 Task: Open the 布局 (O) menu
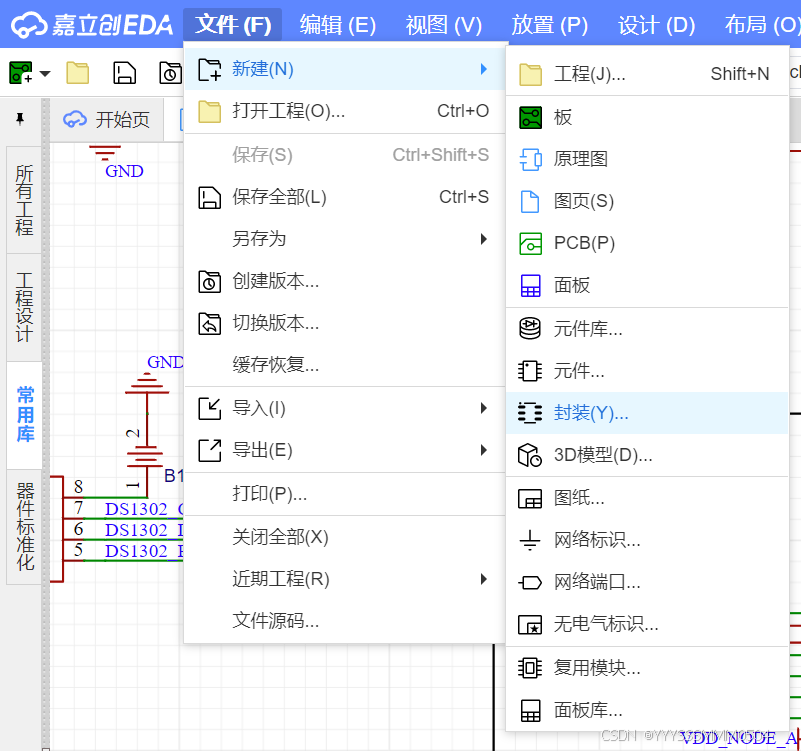(761, 25)
